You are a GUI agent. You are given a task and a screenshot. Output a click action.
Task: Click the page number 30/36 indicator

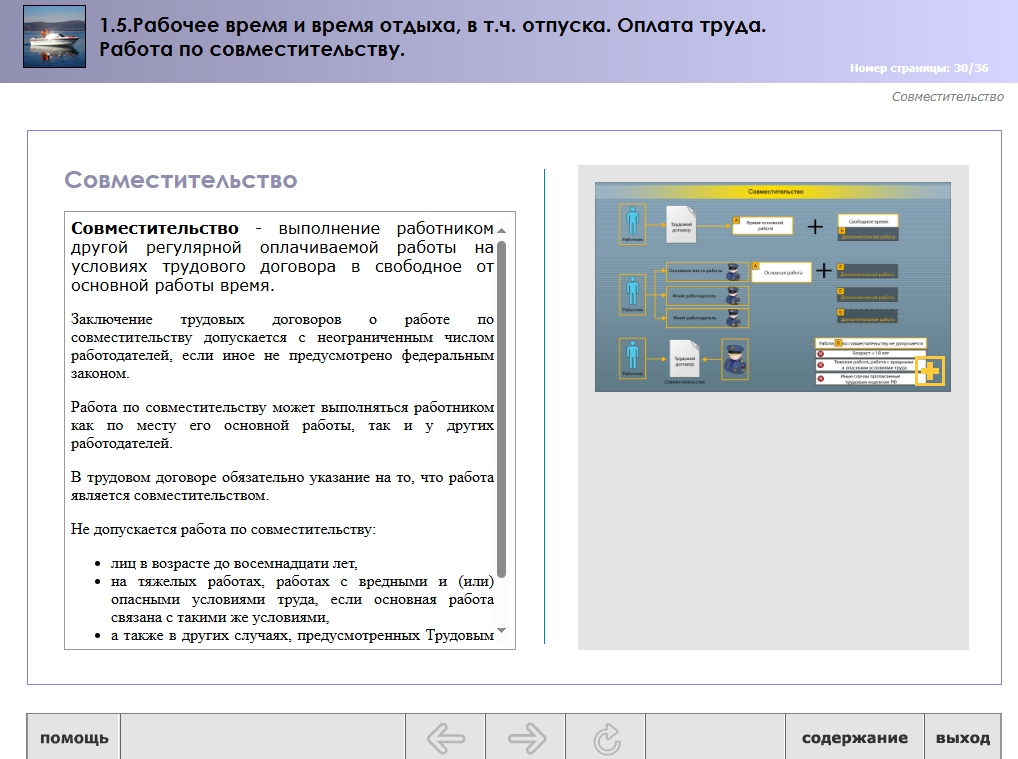(919, 68)
